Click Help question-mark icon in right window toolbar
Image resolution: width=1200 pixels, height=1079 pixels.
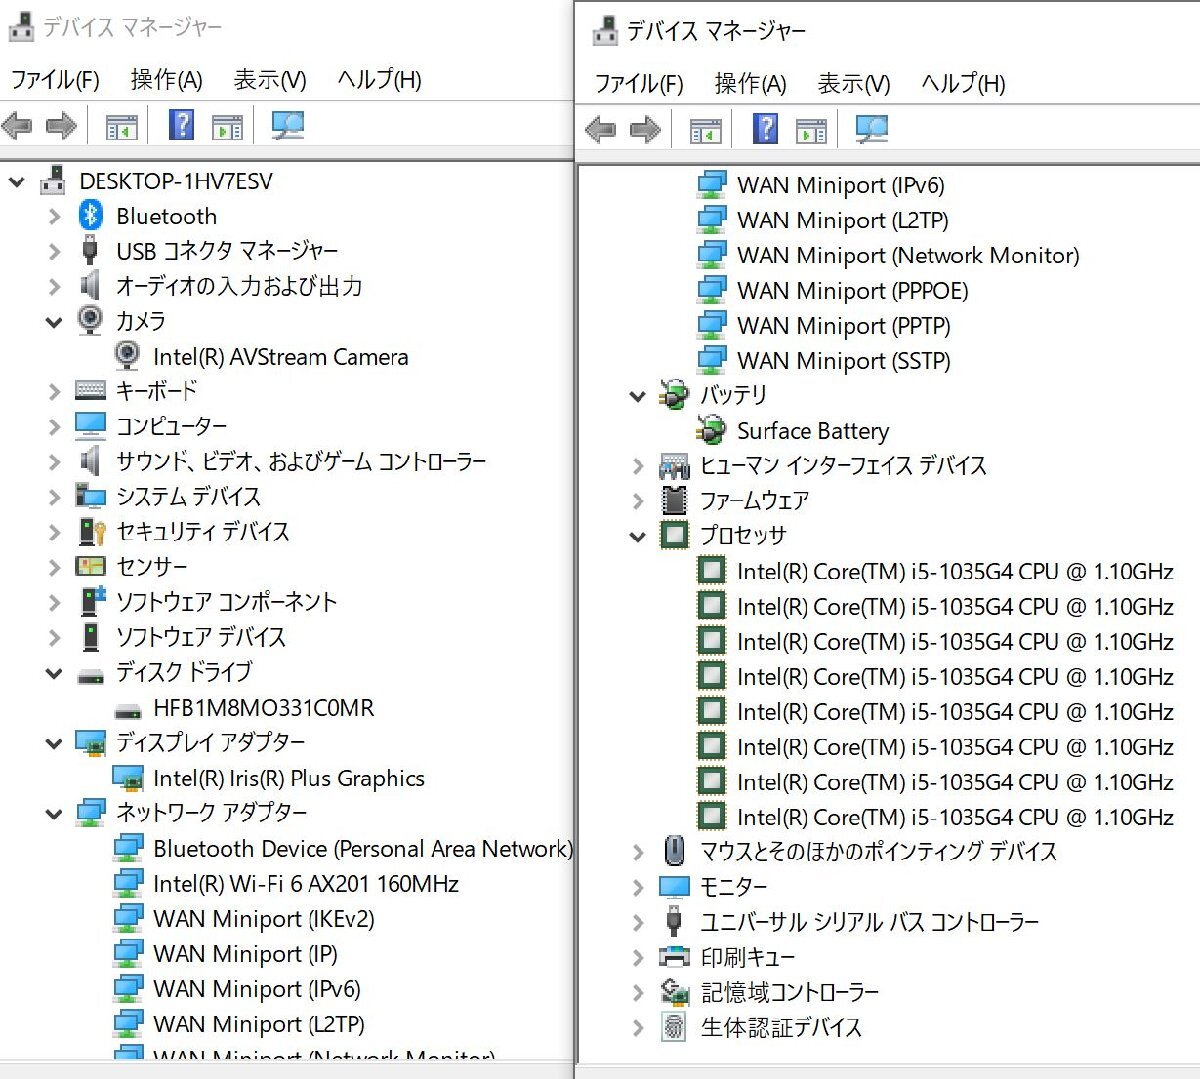[x=765, y=129]
